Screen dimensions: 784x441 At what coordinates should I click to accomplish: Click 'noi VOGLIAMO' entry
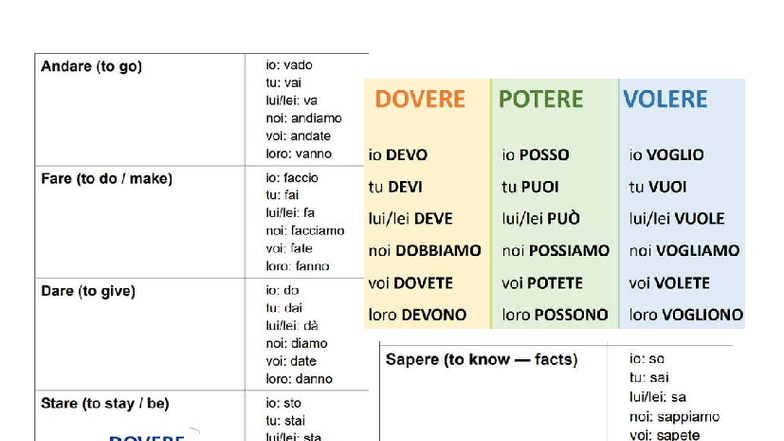pos(684,251)
